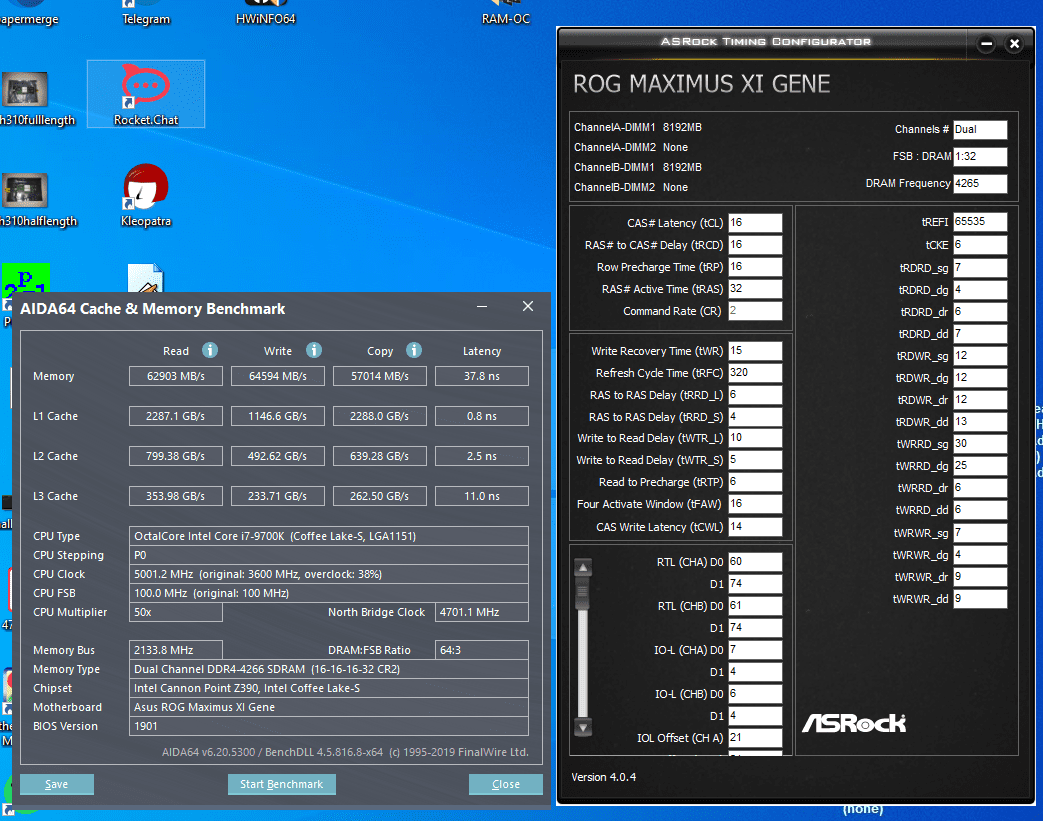This screenshot has width=1043, height=821.
Task: Click the RTL list scrollbar thumb
Action: (x=583, y=593)
